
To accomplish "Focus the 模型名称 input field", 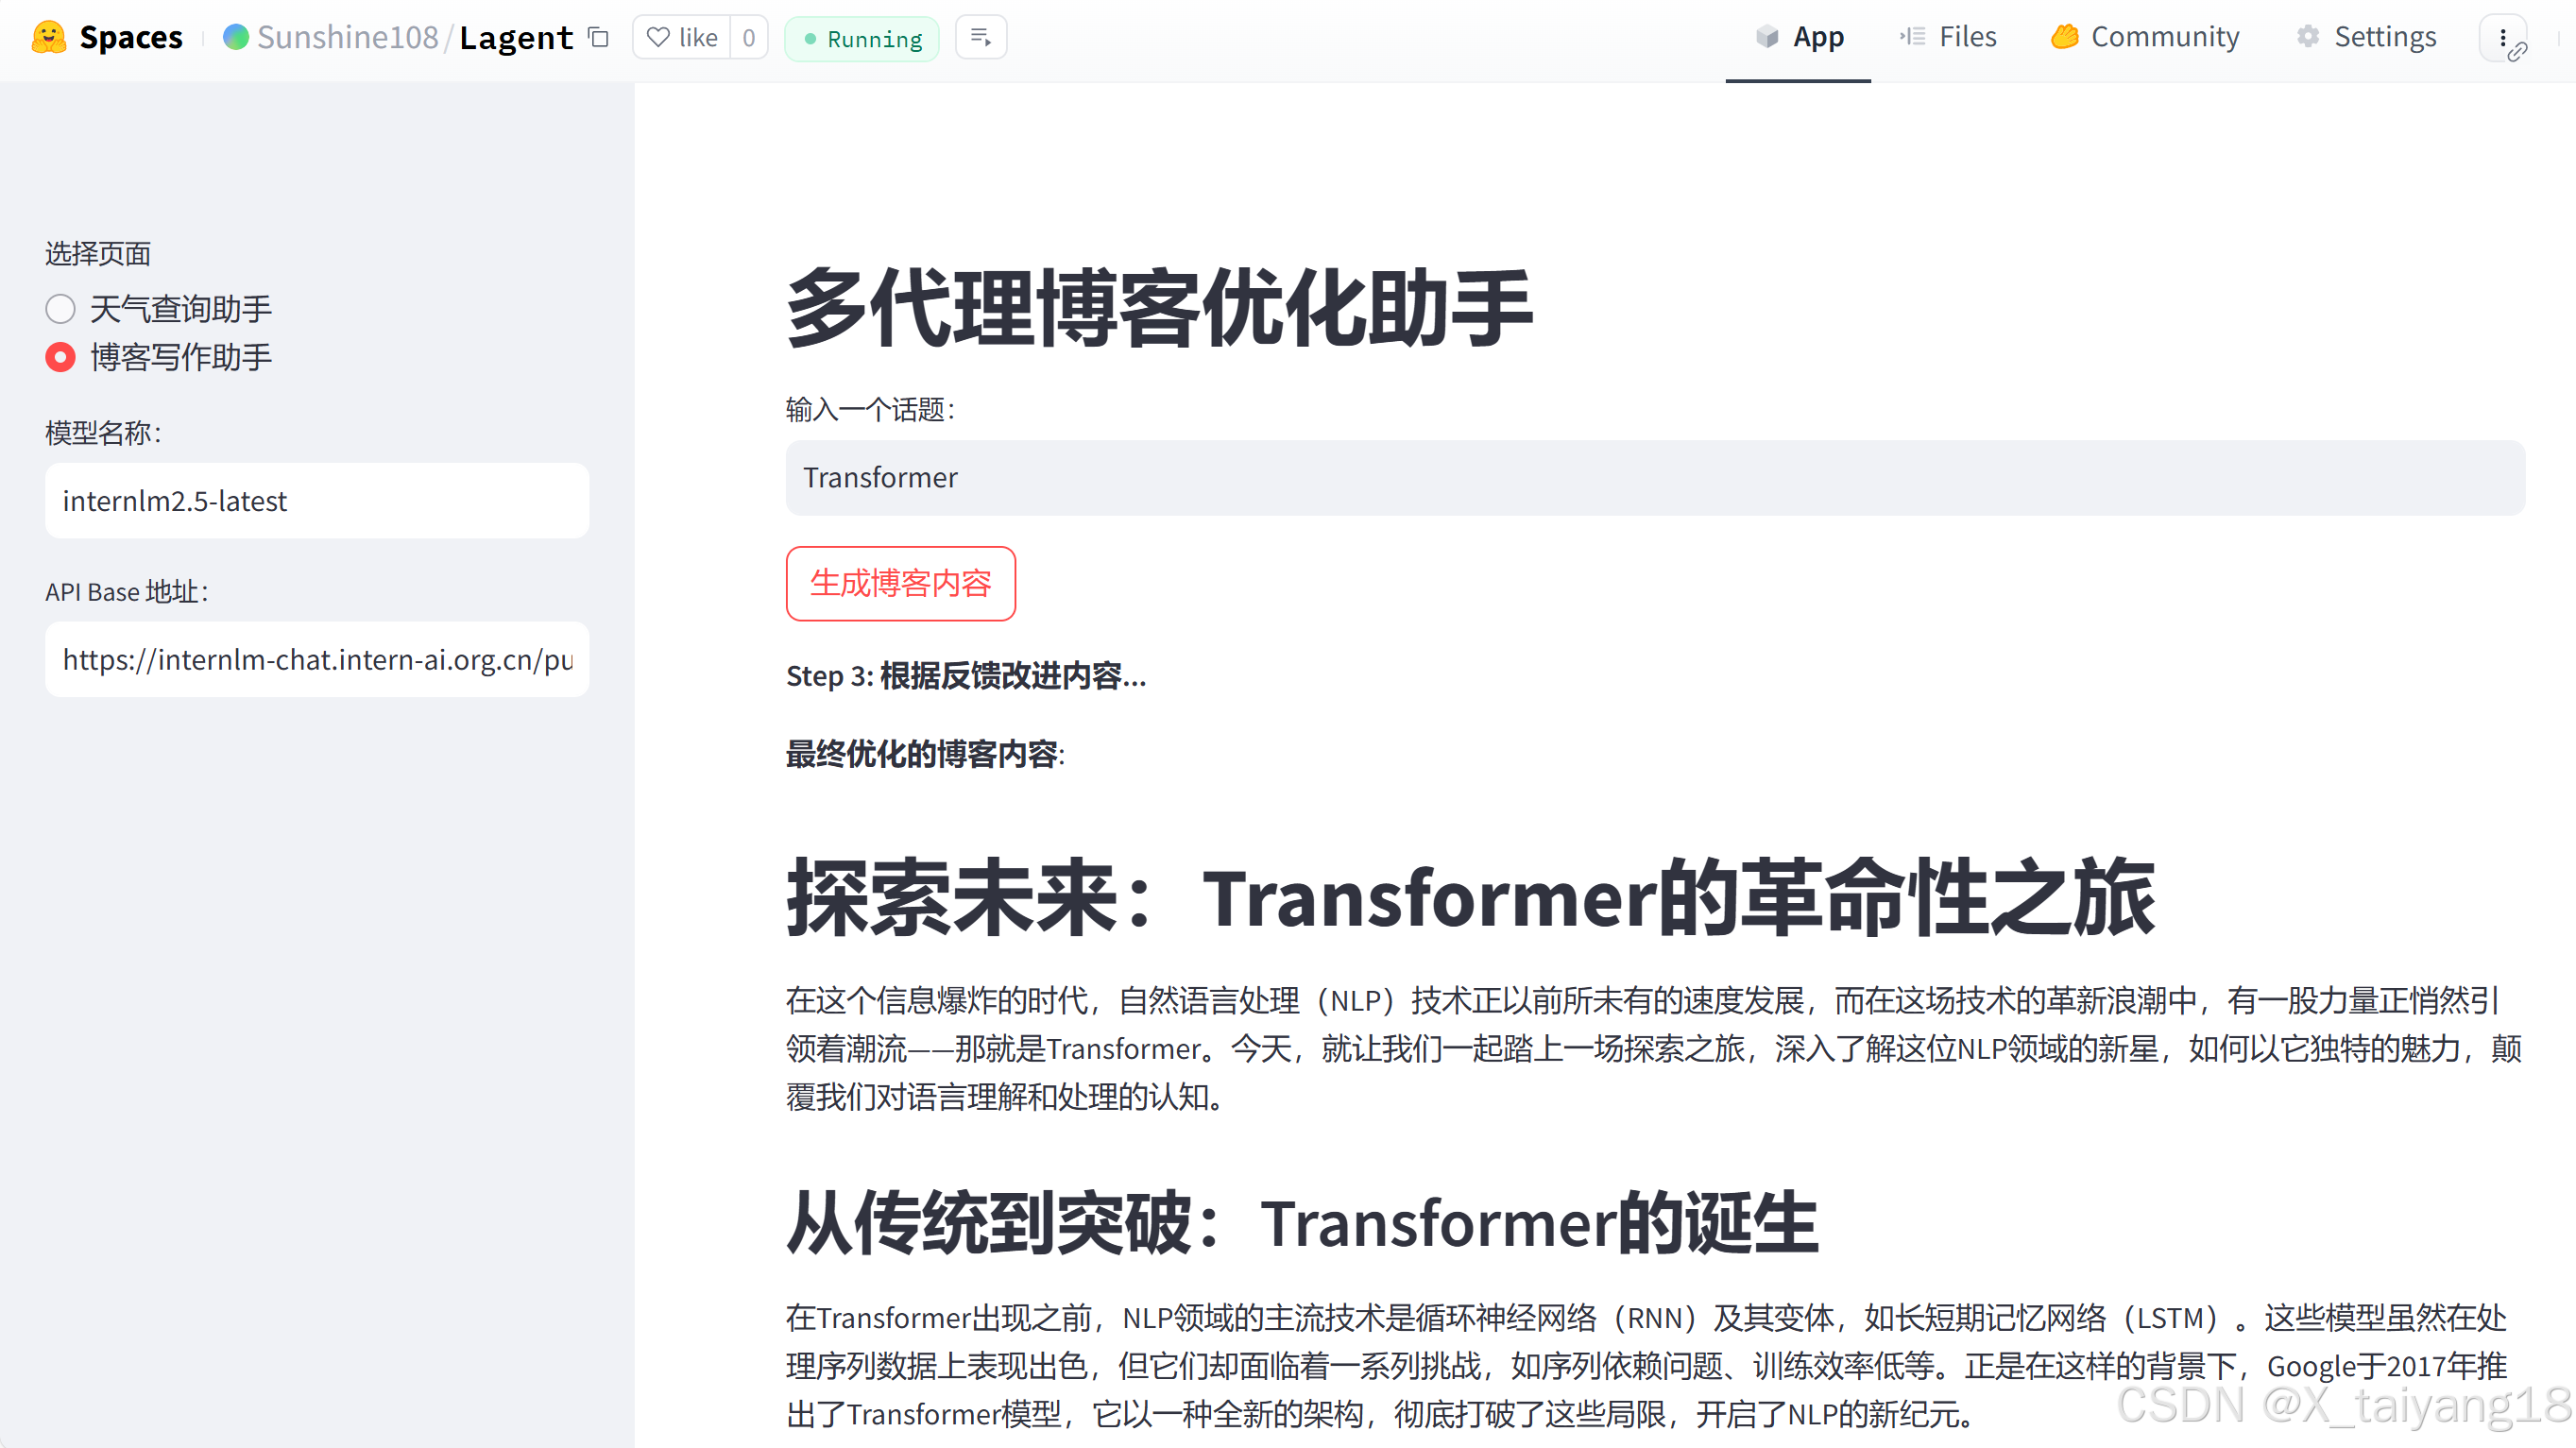I will [x=316, y=501].
